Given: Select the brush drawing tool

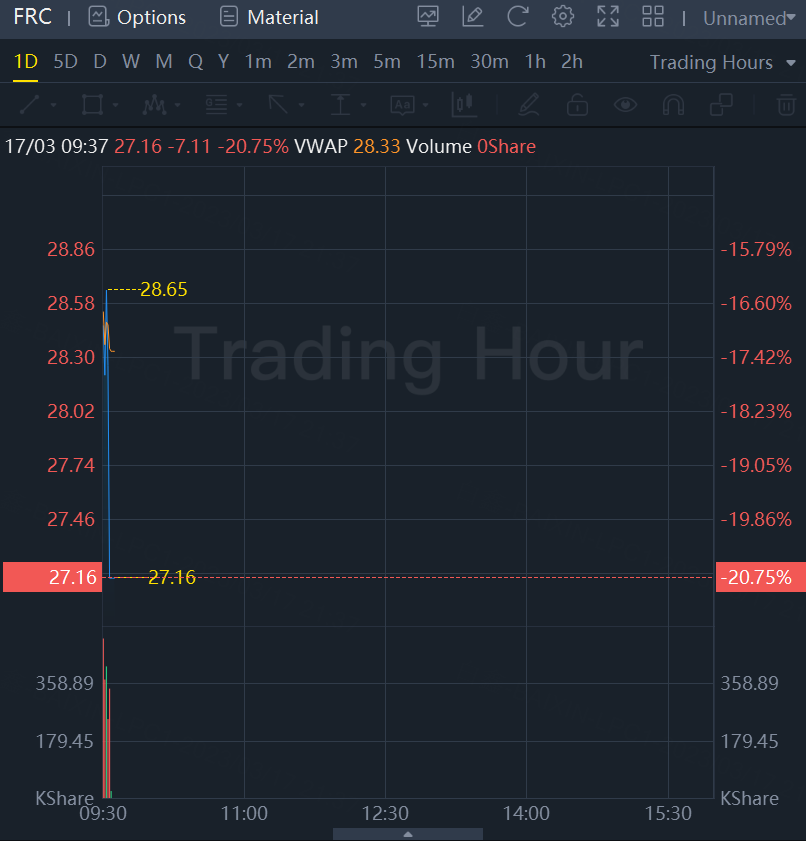Looking at the screenshot, I should (x=530, y=105).
